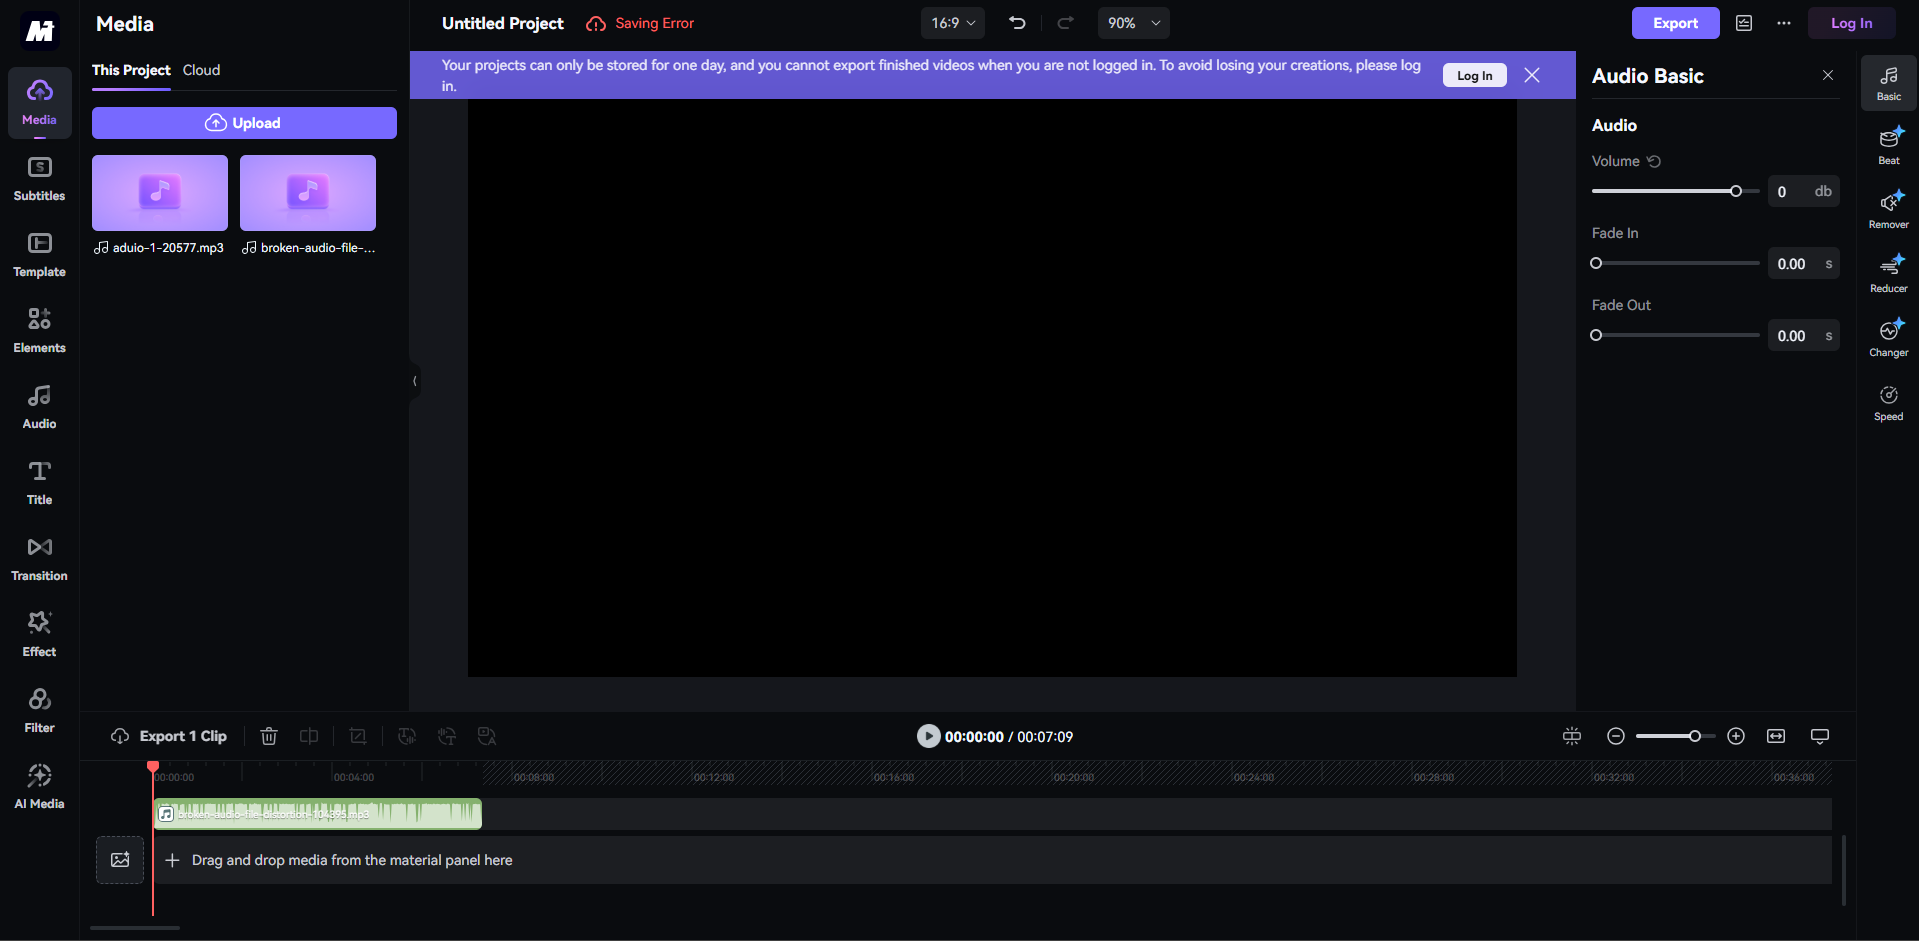Open the Speed settings tool
Image resolution: width=1919 pixels, height=941 pixels.
[x=1889, y=402]
